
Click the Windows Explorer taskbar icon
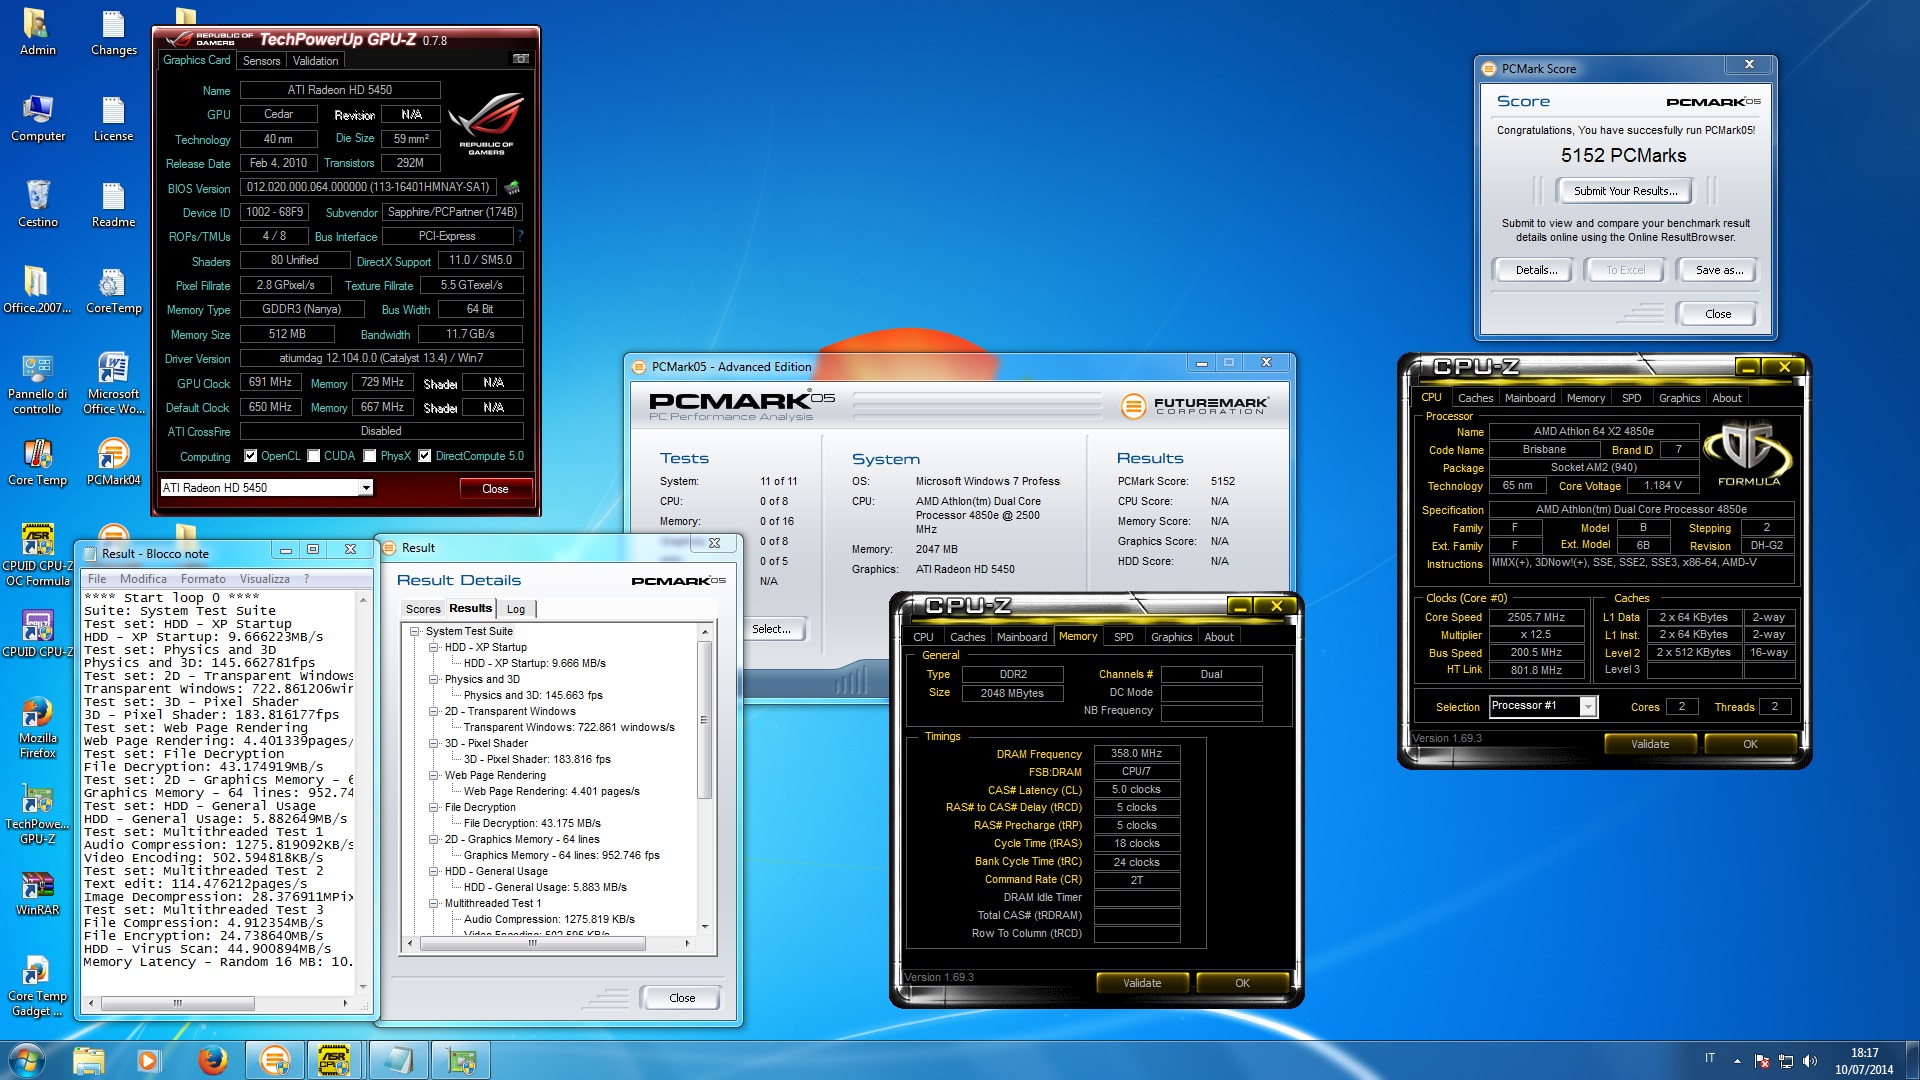click(88, 1060)
